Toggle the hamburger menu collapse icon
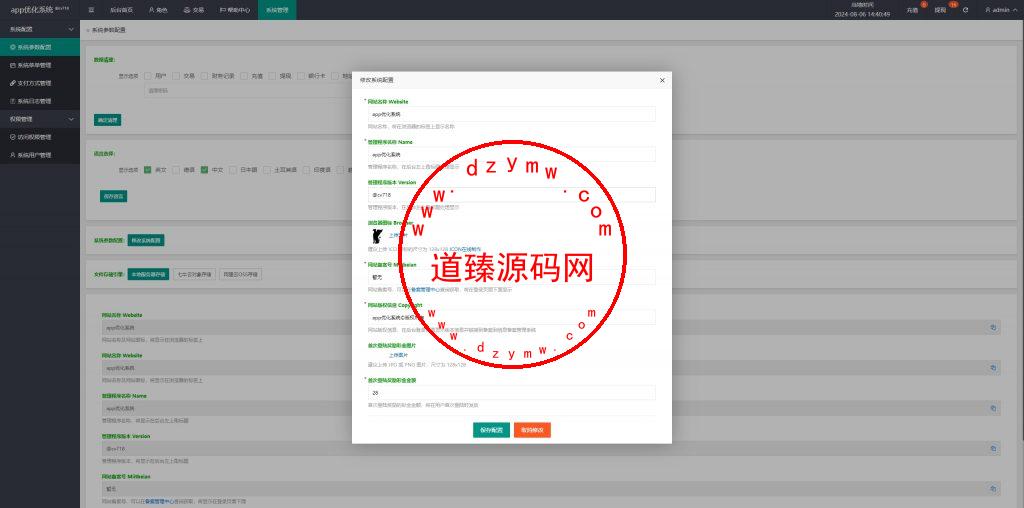Image resolution: width=1024 pixels, height=508 pixels. pyautogui.click(x=91, y=10)
